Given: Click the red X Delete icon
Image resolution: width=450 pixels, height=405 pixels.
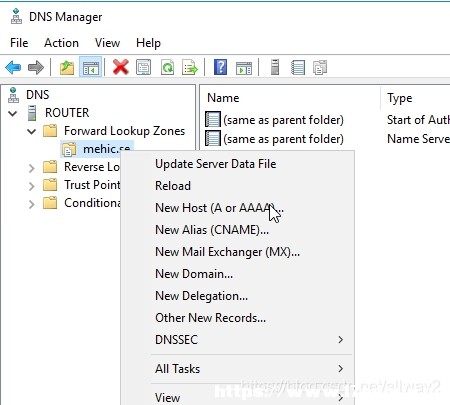Looking at the screenshot, I should 121,67.
